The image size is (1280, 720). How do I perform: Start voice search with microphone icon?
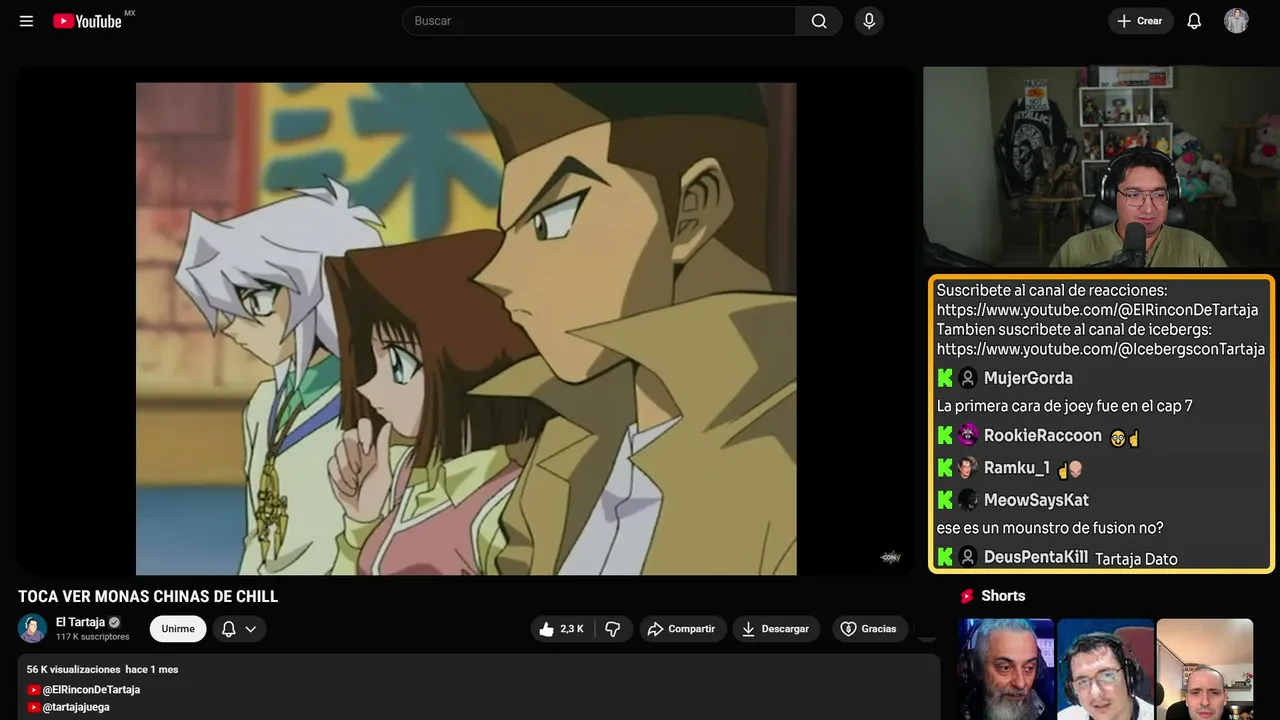coord(868,21)
